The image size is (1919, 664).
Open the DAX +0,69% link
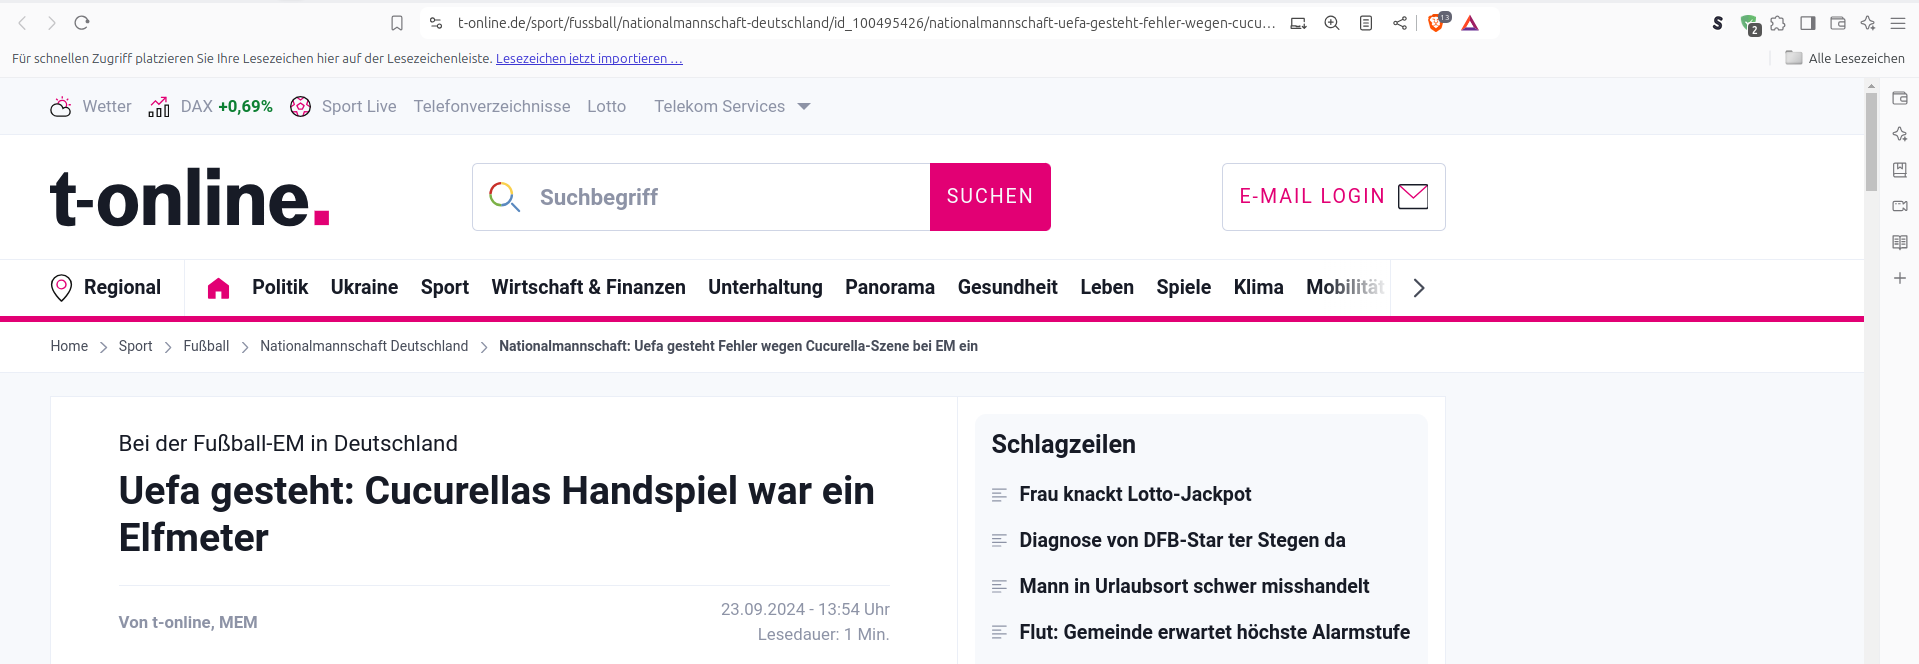coord(210,106)
